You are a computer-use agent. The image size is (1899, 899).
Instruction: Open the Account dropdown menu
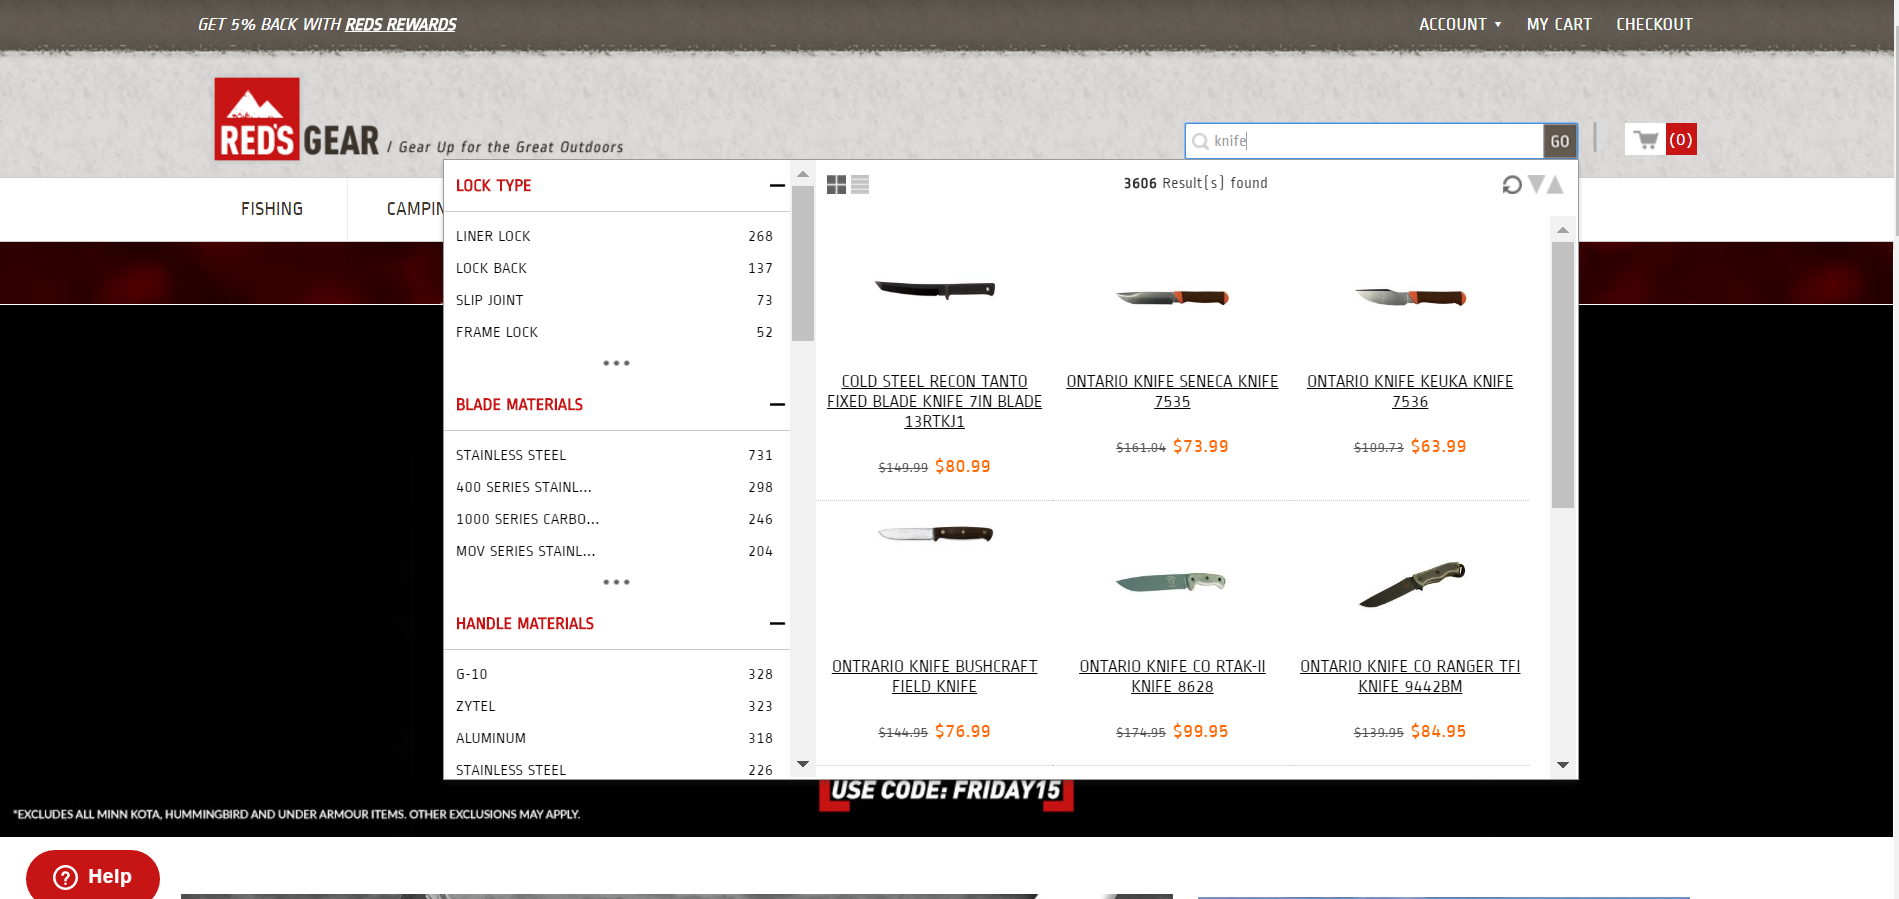1459,24
